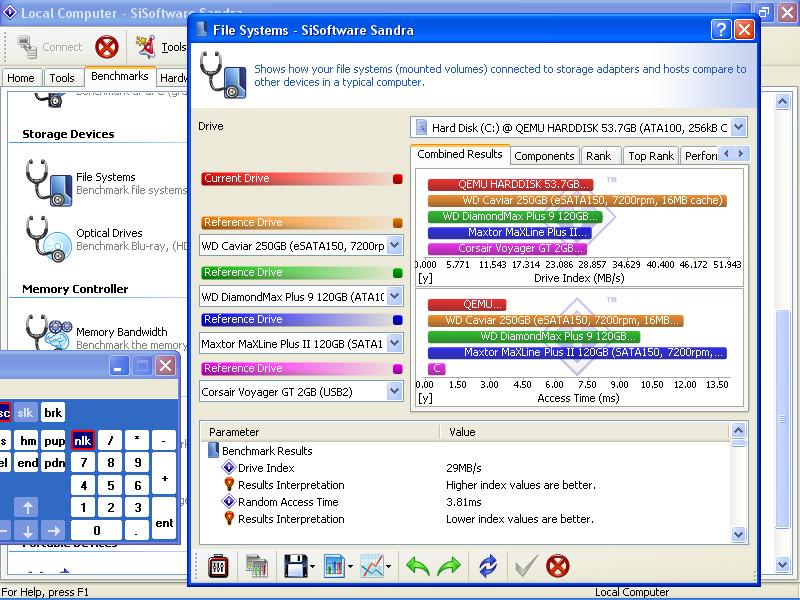The image size is (800, 600).
Task: Click the help question mark button in title bar
Action: [x=721, y=30]
